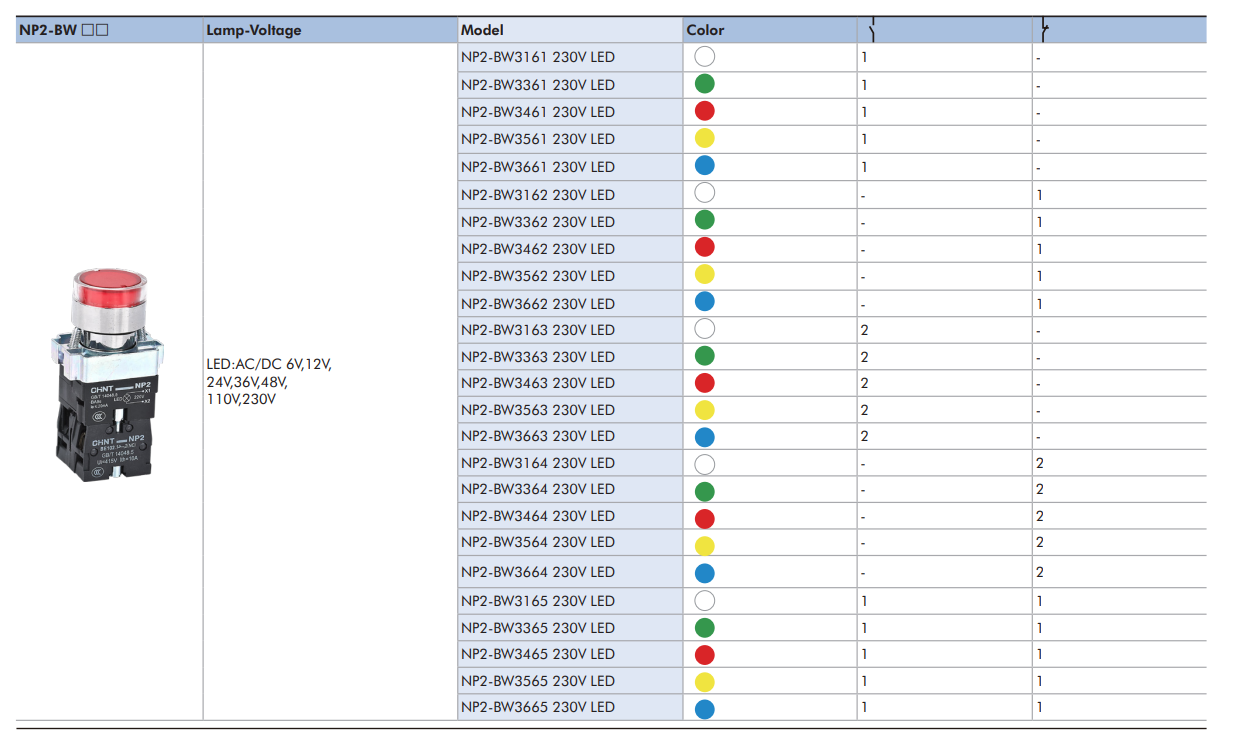
Task: Pick the green color circle for NP2-BW3362
Action: tap(705, 220)
